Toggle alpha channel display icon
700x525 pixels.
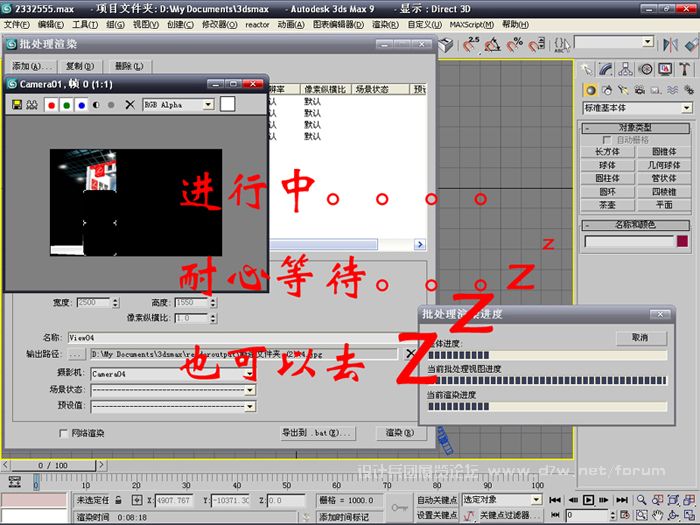click(96, 105)
